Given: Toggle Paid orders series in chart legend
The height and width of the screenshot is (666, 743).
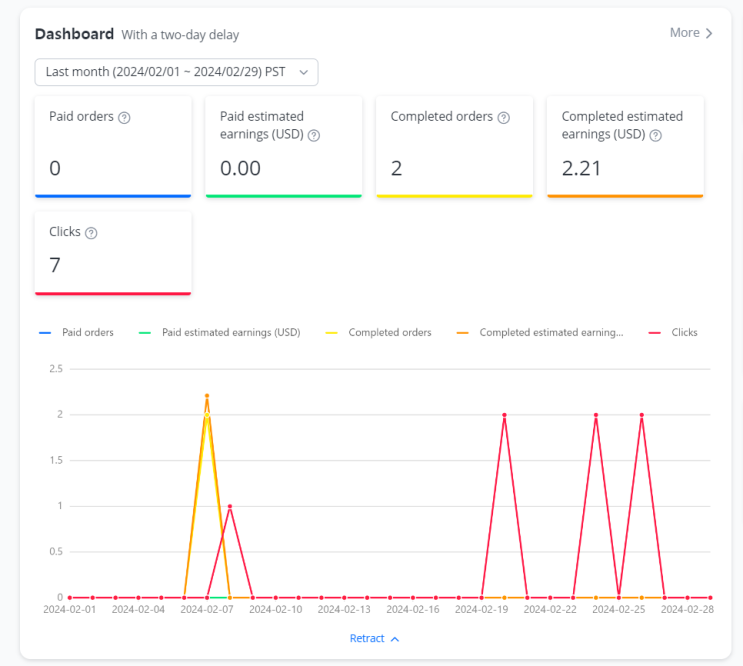Looking at the screenshot, I should click(x=76, y=333).
